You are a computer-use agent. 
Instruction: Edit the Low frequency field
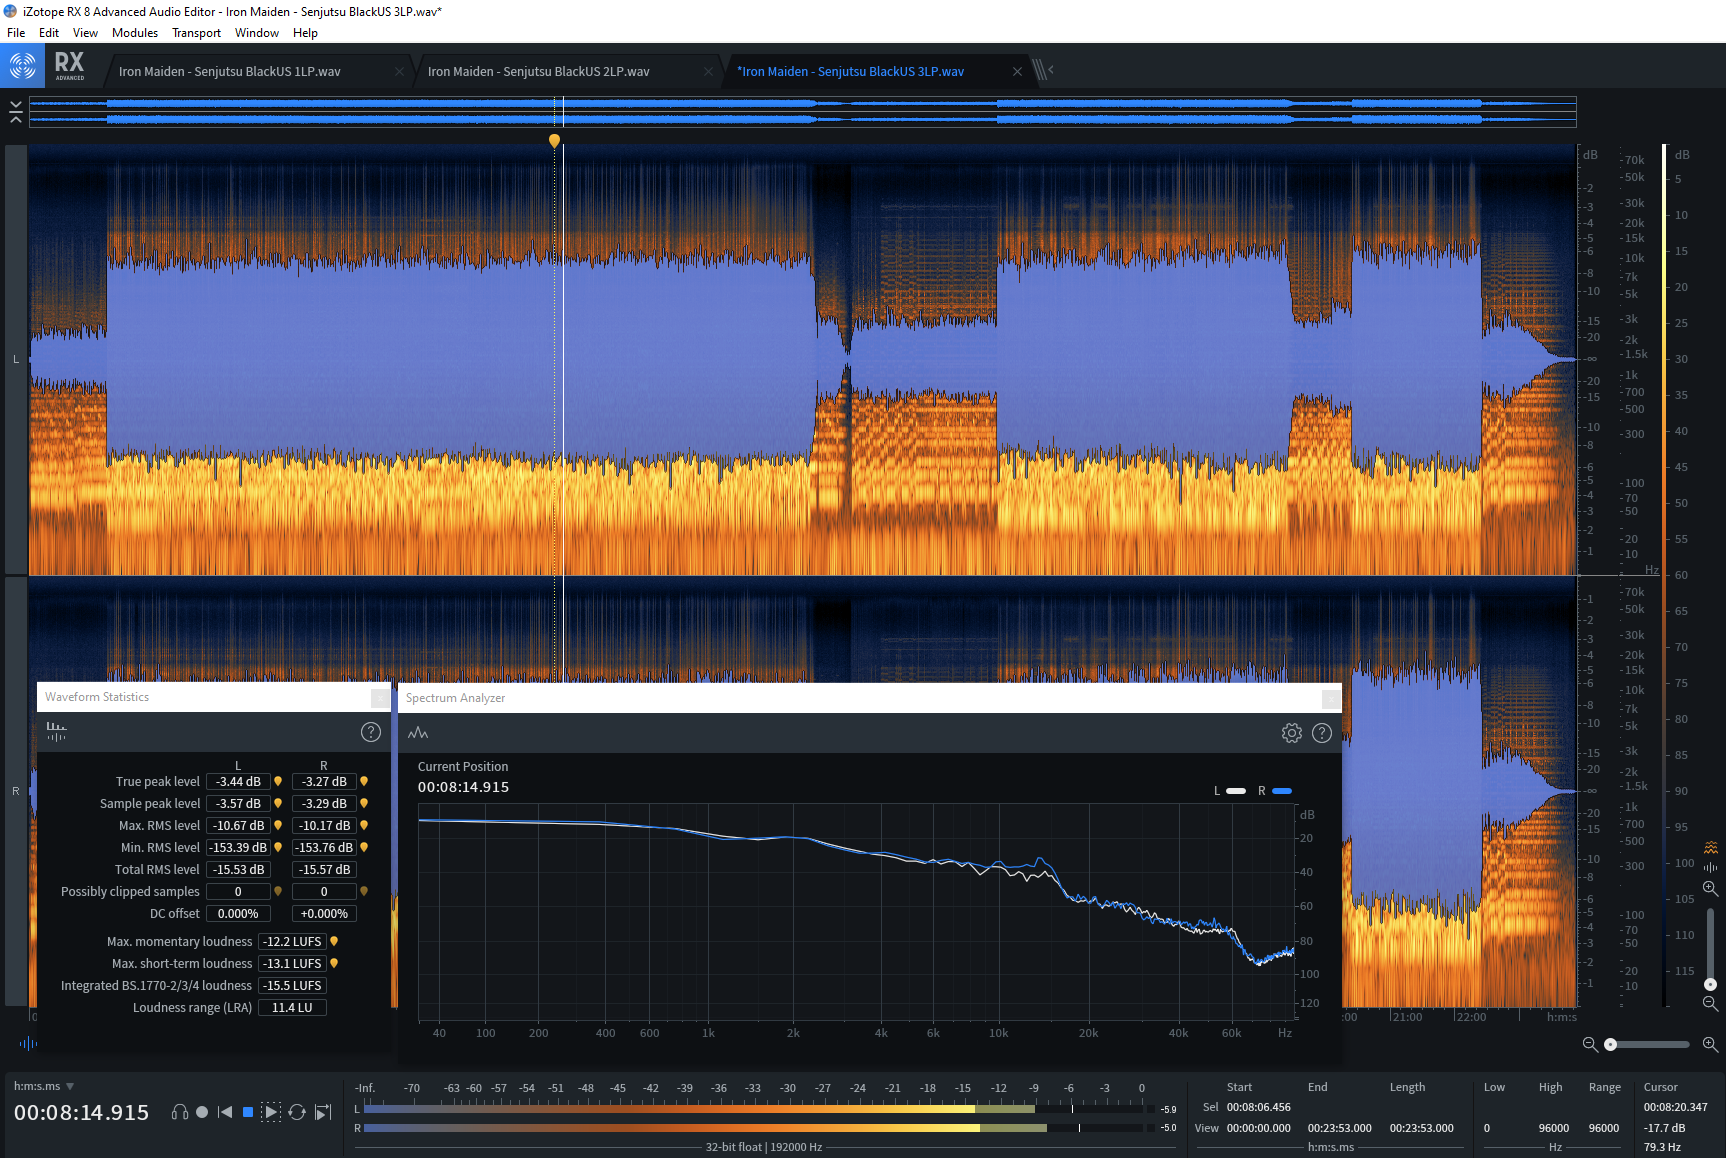(x=1487, y=1128)
